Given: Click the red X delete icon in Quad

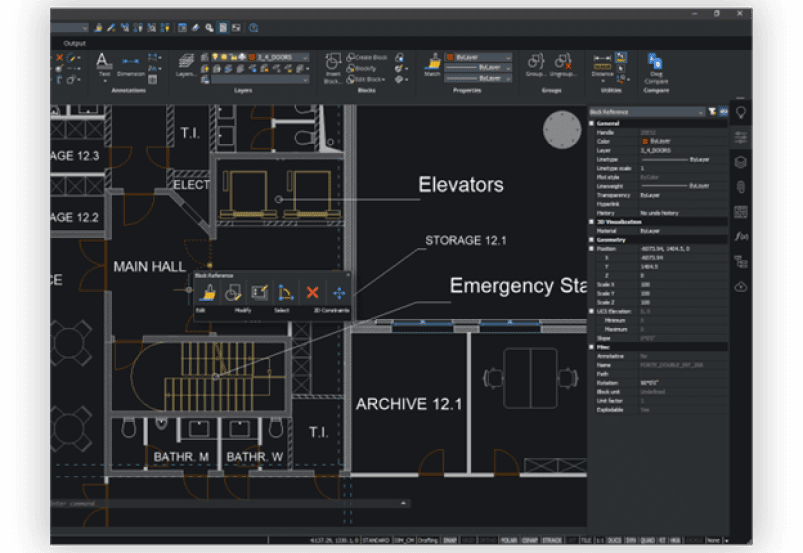Looking at the screenshot, I should [312, 292].
